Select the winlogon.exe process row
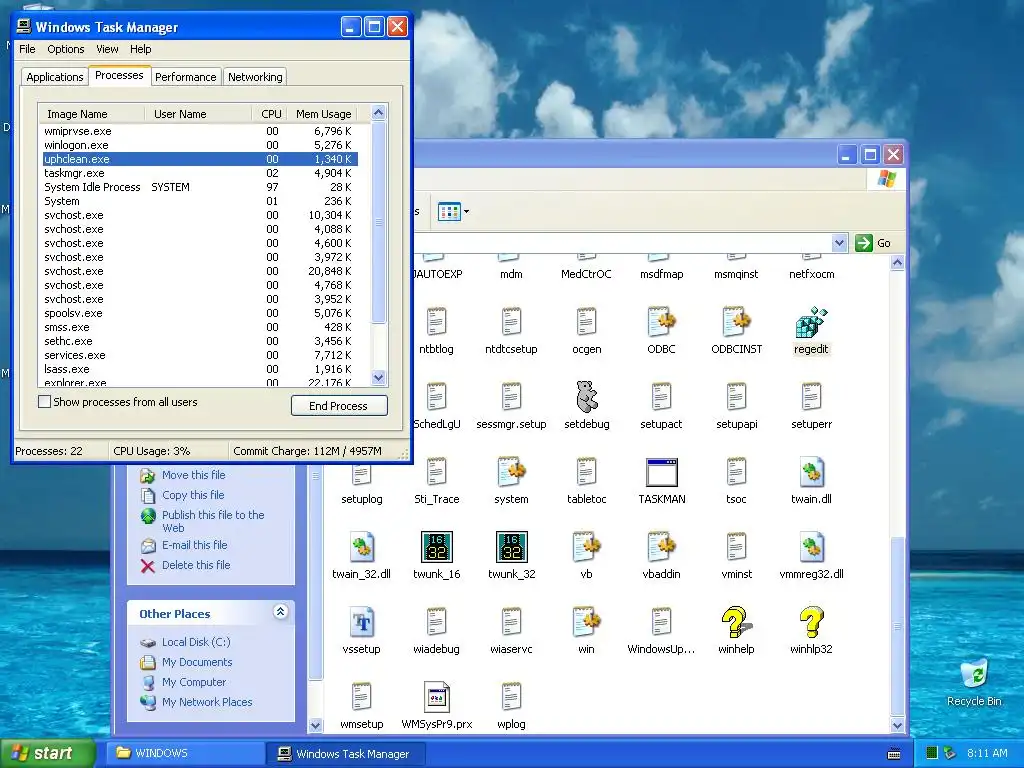 point(200,145)
